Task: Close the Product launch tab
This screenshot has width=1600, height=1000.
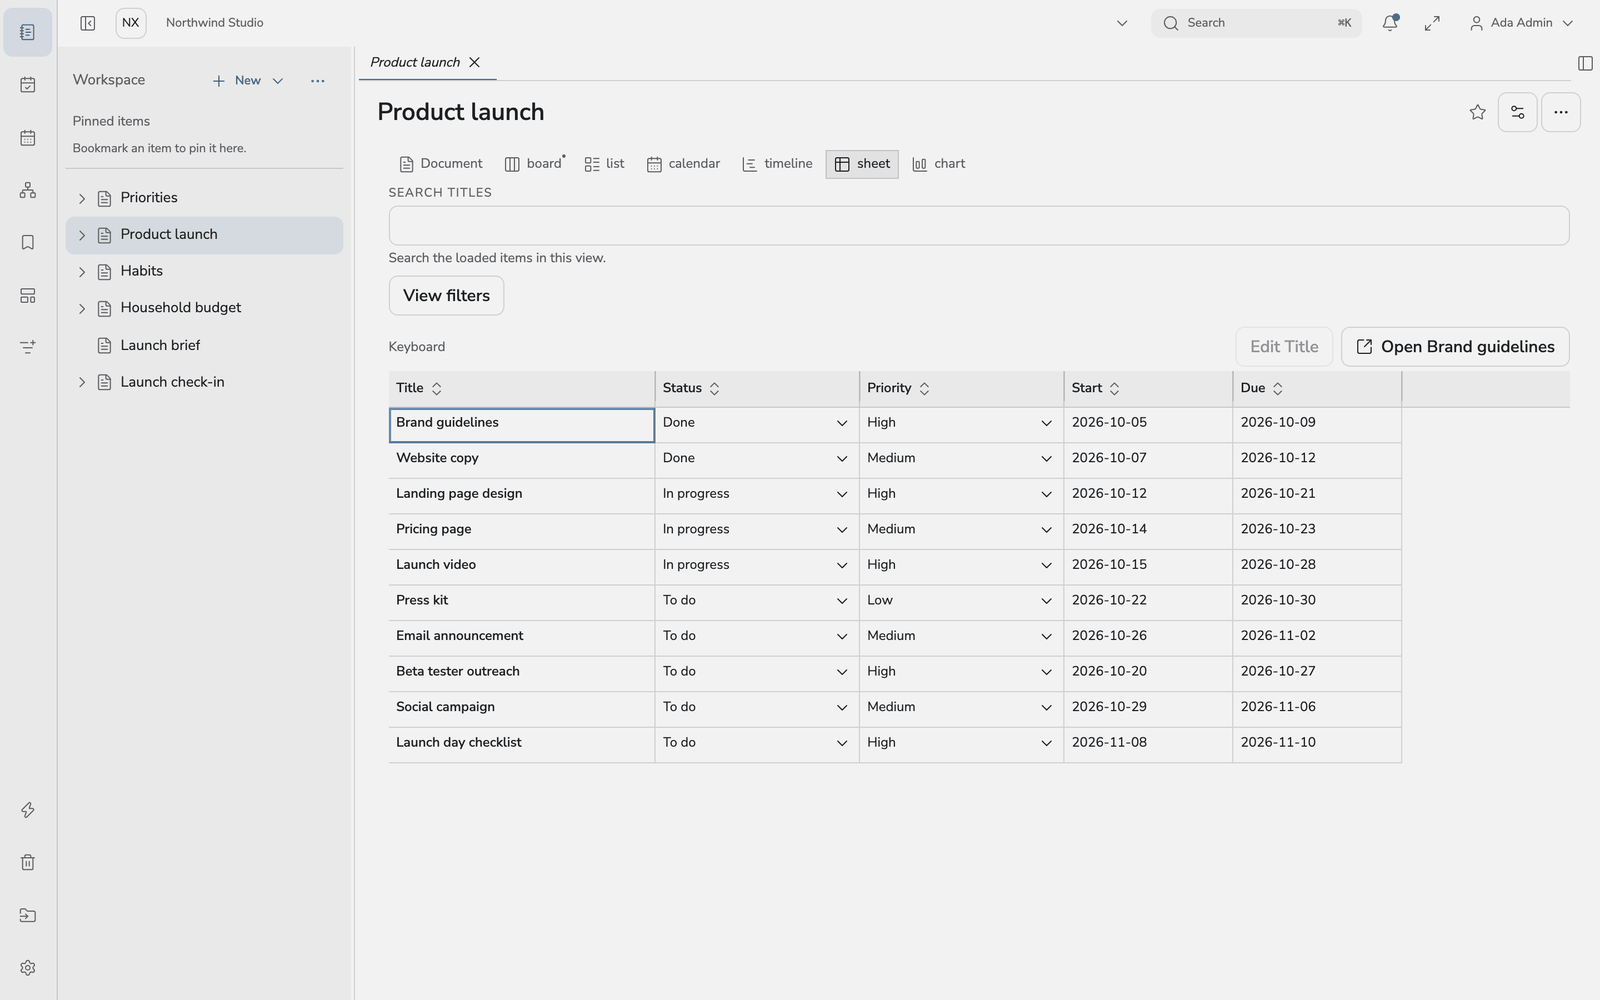Action: pos(475,62)
